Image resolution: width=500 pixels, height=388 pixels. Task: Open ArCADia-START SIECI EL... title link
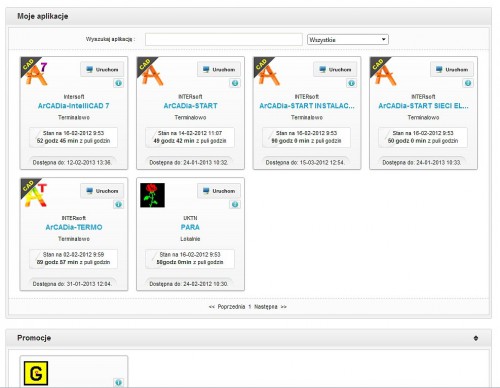point(423,106)
